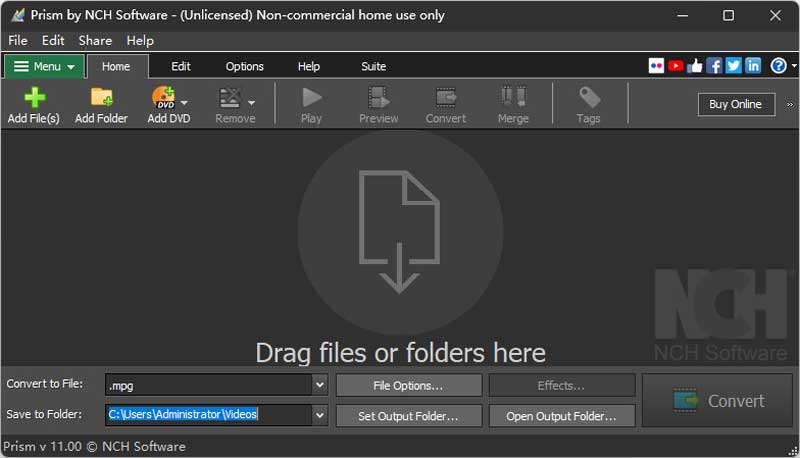This screenshot has height=458, width=800.
Task: Click the Prism app icon in title bar
Action: [x=17, y=15]
